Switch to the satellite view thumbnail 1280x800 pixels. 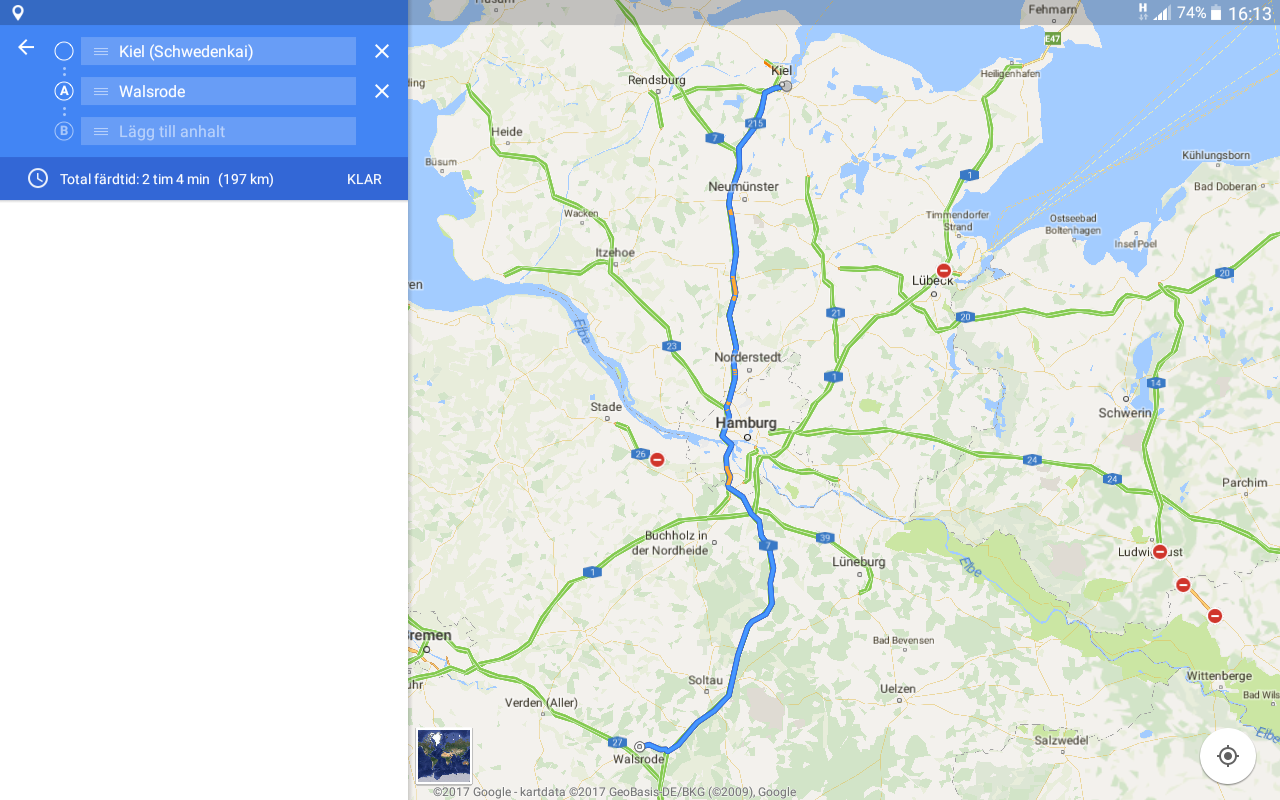(444, 755)
